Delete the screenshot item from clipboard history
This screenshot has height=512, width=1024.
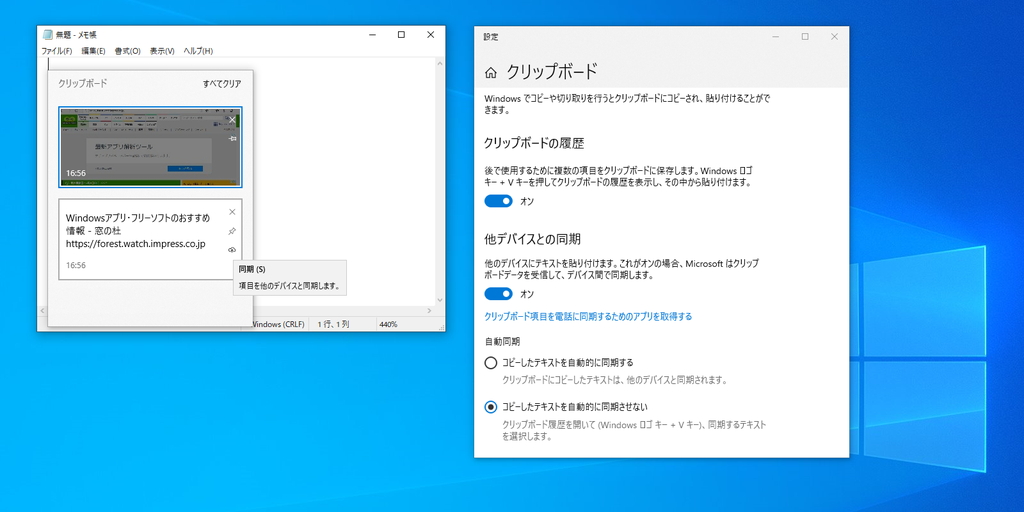pos(232,120)
